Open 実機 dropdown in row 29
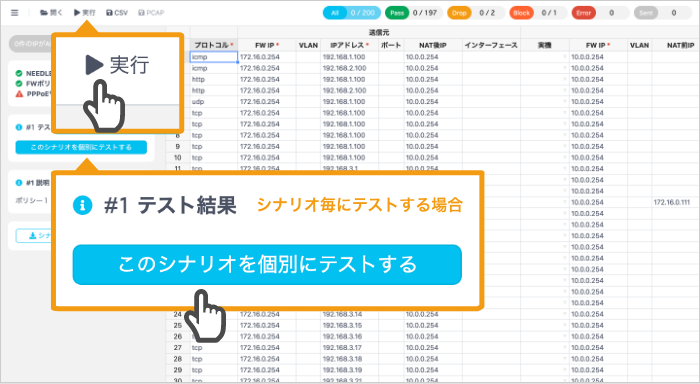This screenshot has height=384, width=700. click(565, 370)
